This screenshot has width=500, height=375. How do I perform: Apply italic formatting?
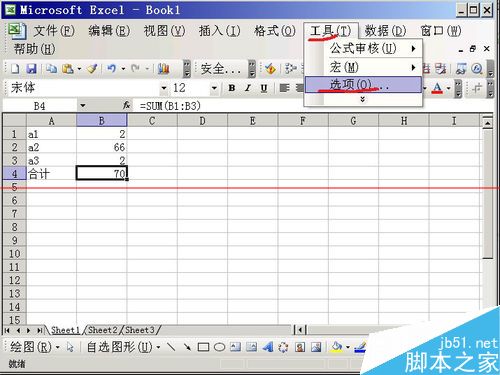[248, 88]
